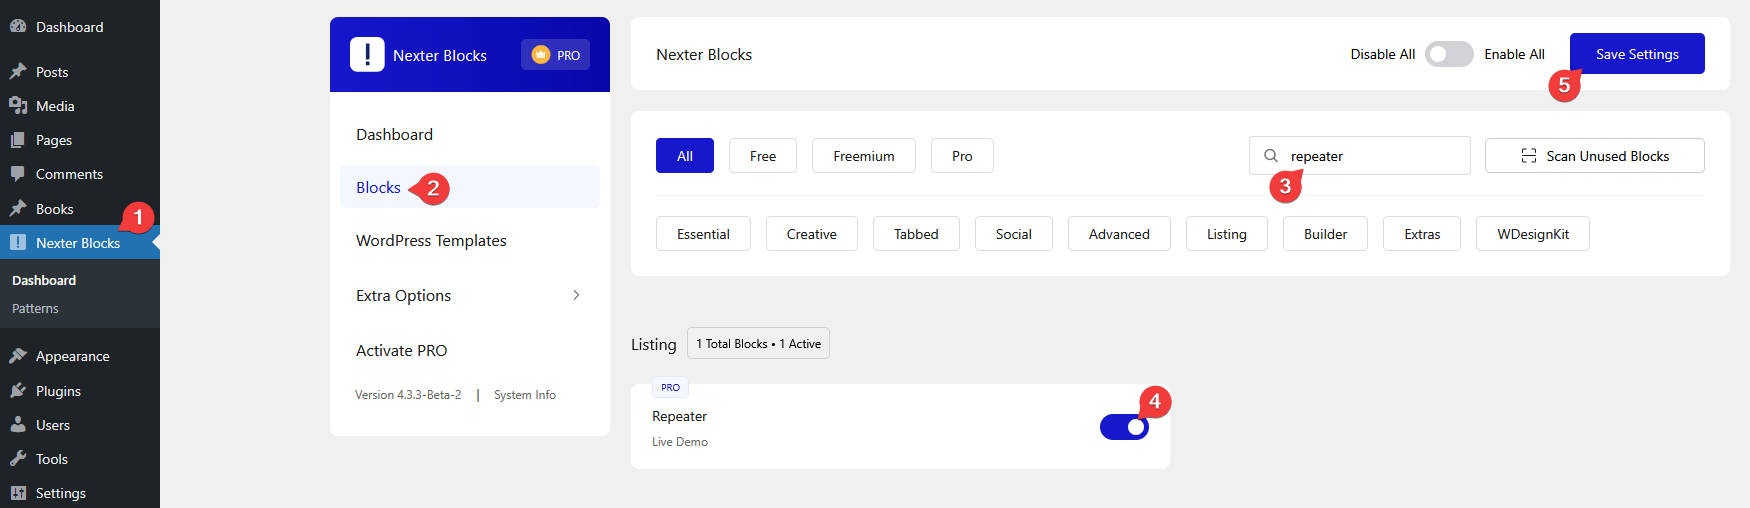This screenshot has height=508, width=1750.
Task: Open Dashboard in Nexter Blocks panel
Action: click(x=470, y=134)
